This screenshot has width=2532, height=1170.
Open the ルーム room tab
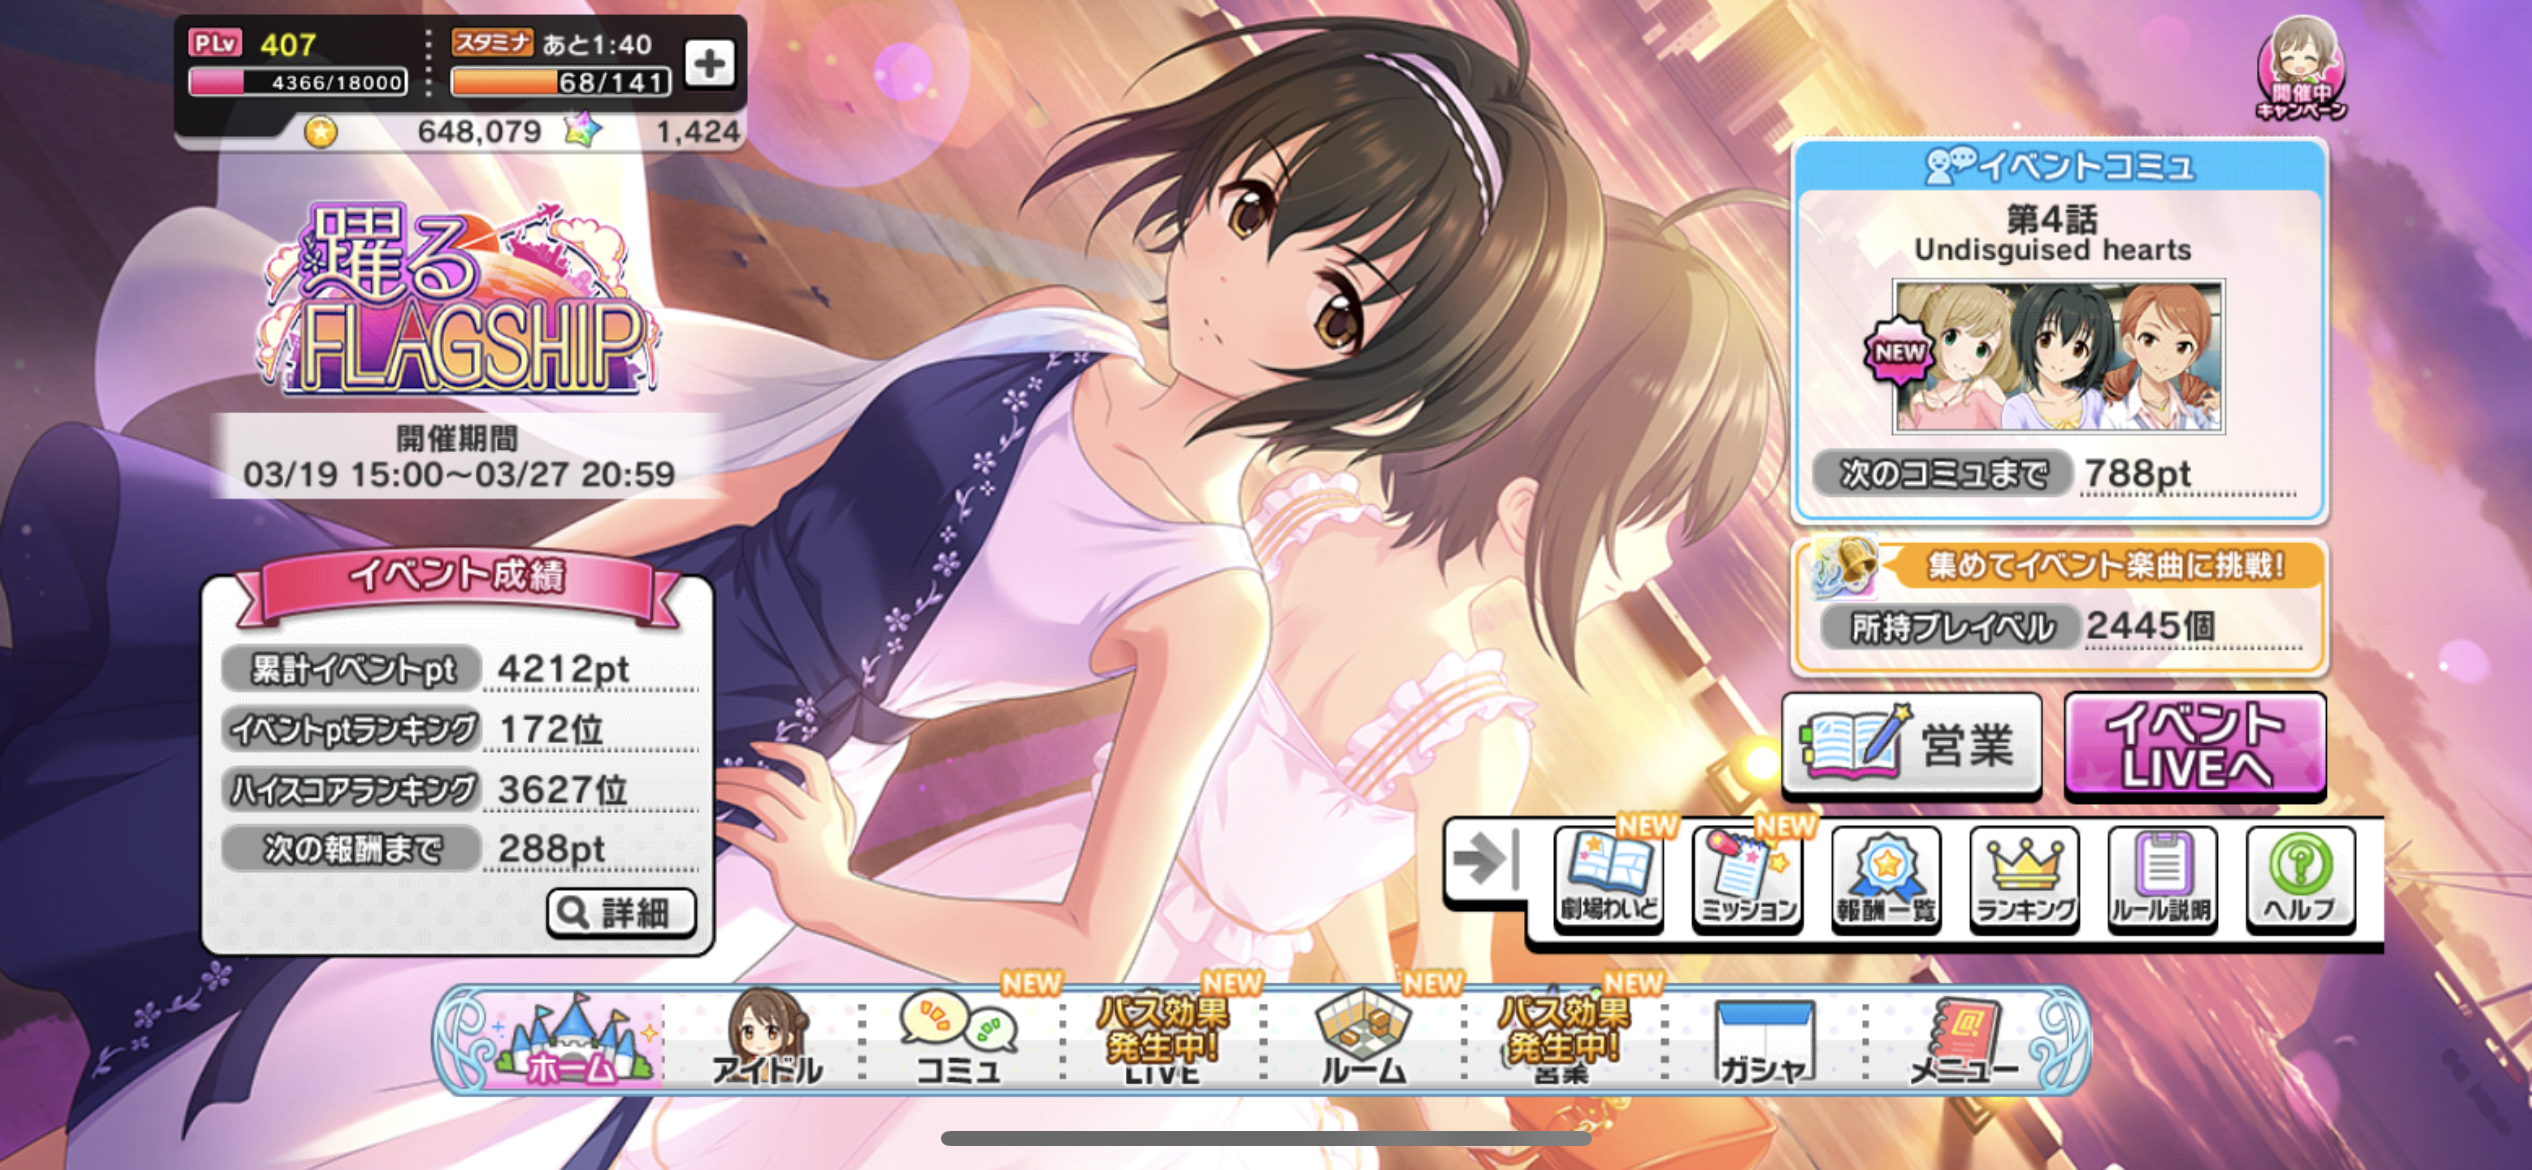[1363, 1040]
